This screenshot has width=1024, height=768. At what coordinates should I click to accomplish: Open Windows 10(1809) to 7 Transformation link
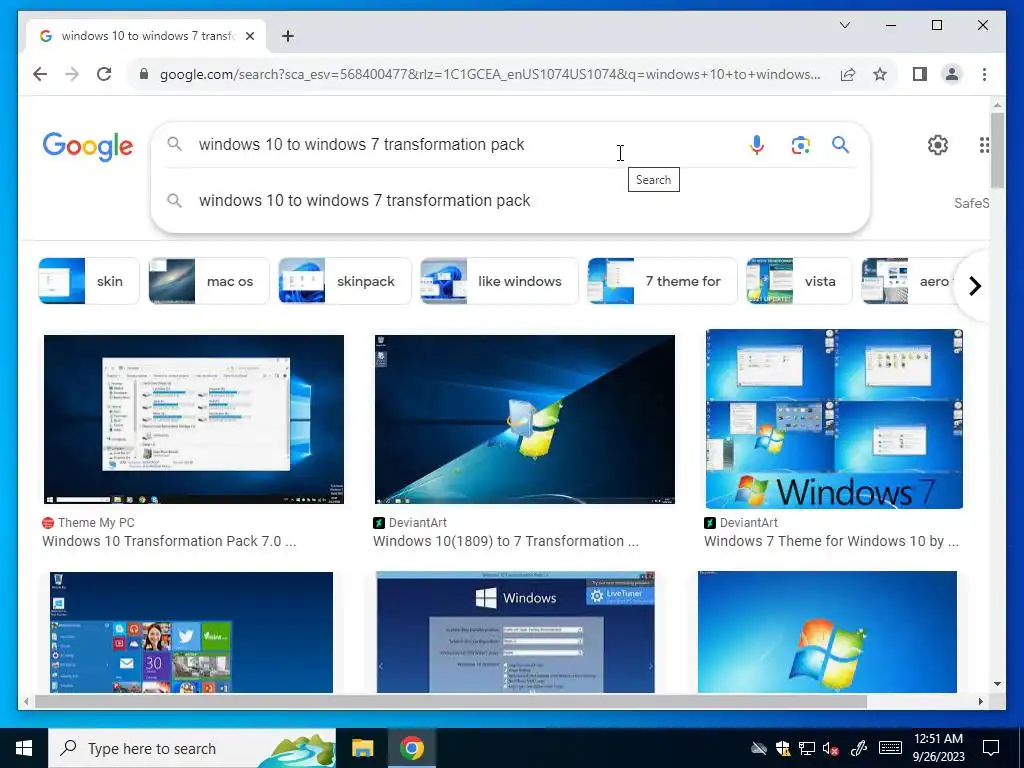click(506, 541)
